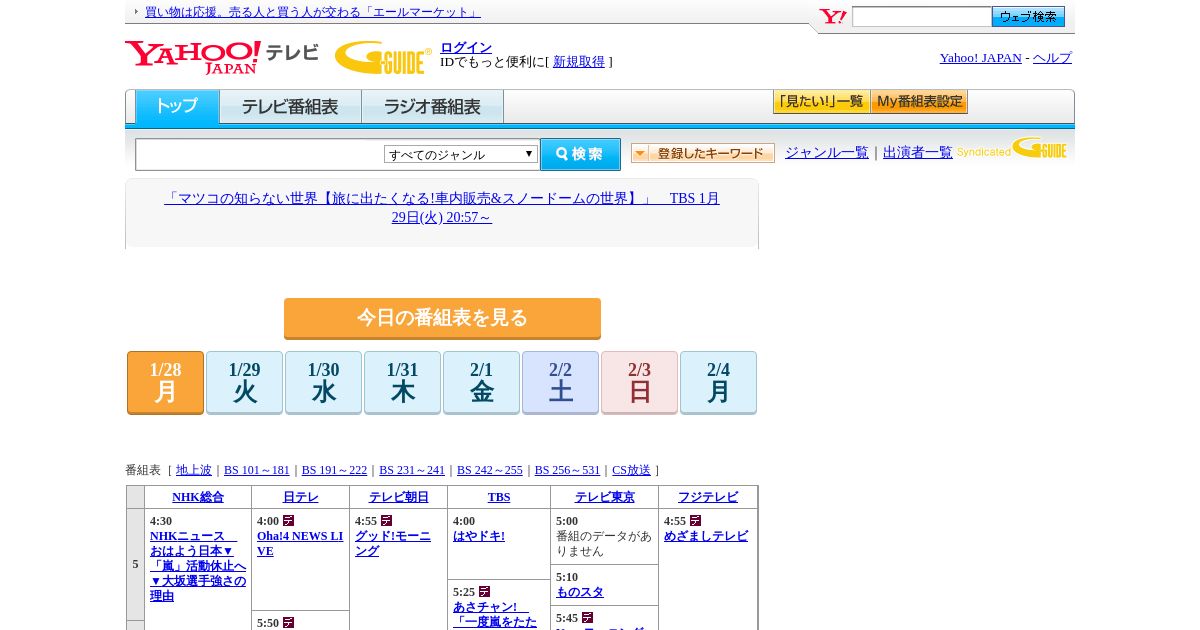Select the 地上波 broadcast link
This screenshot has width=1200, height=630.
pos(194,470)
